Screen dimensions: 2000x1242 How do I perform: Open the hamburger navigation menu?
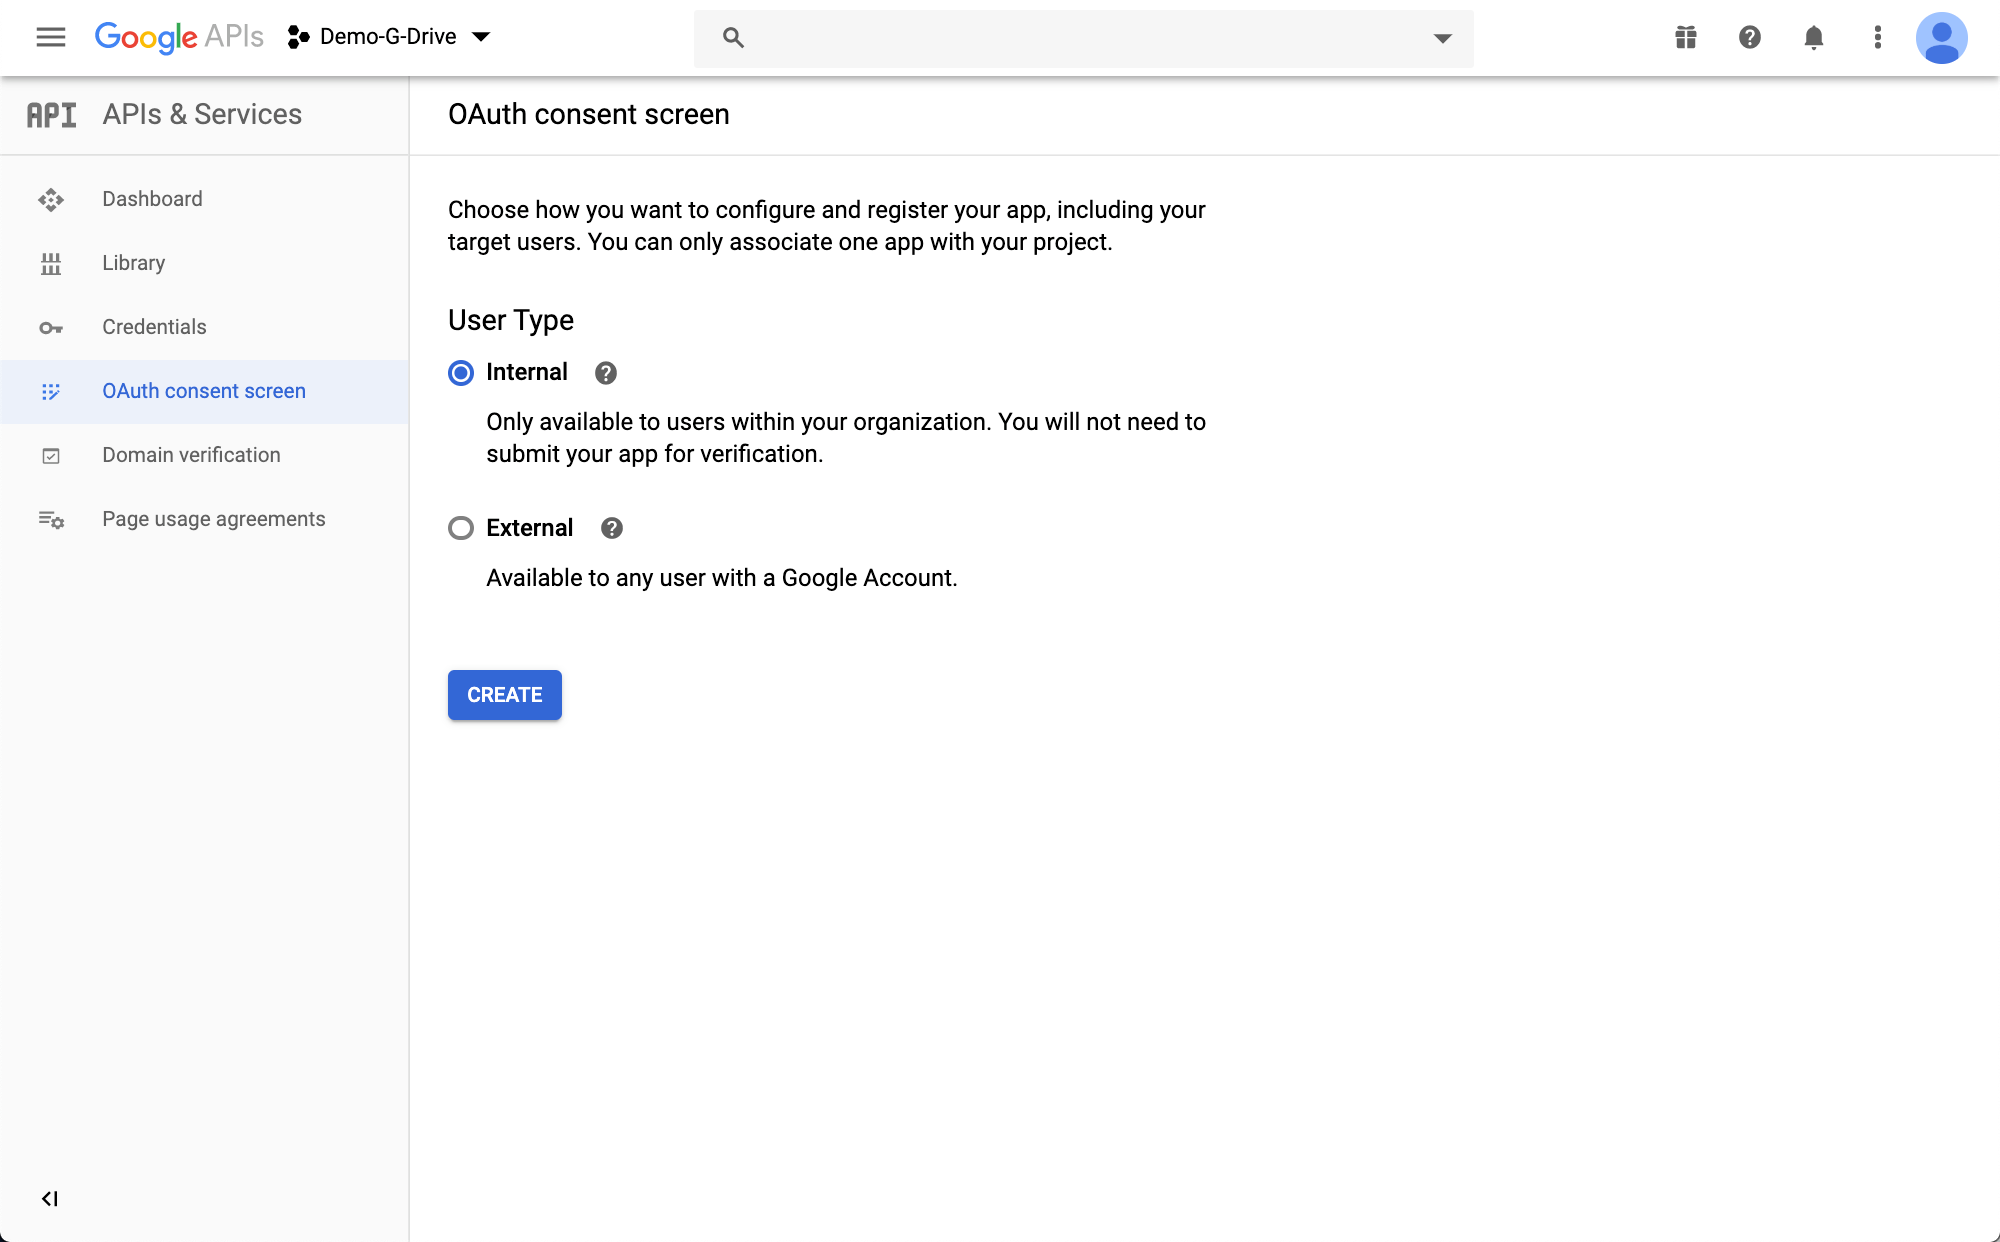[x=50, y=37]
